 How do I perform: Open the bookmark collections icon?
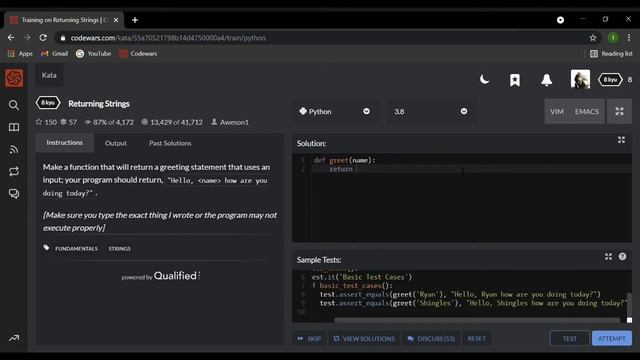(x=515, y=80)
